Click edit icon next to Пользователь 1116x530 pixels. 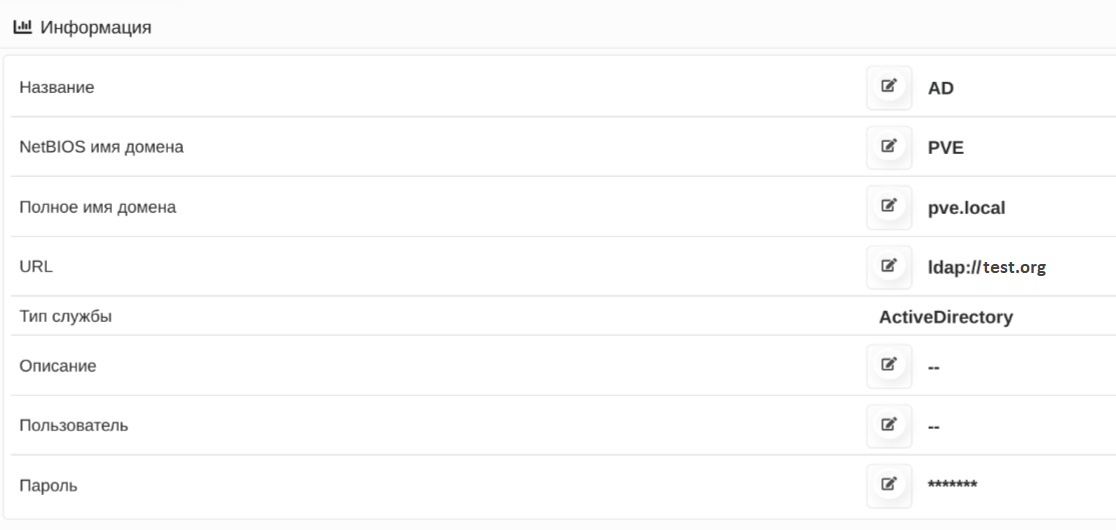(888, 426)
